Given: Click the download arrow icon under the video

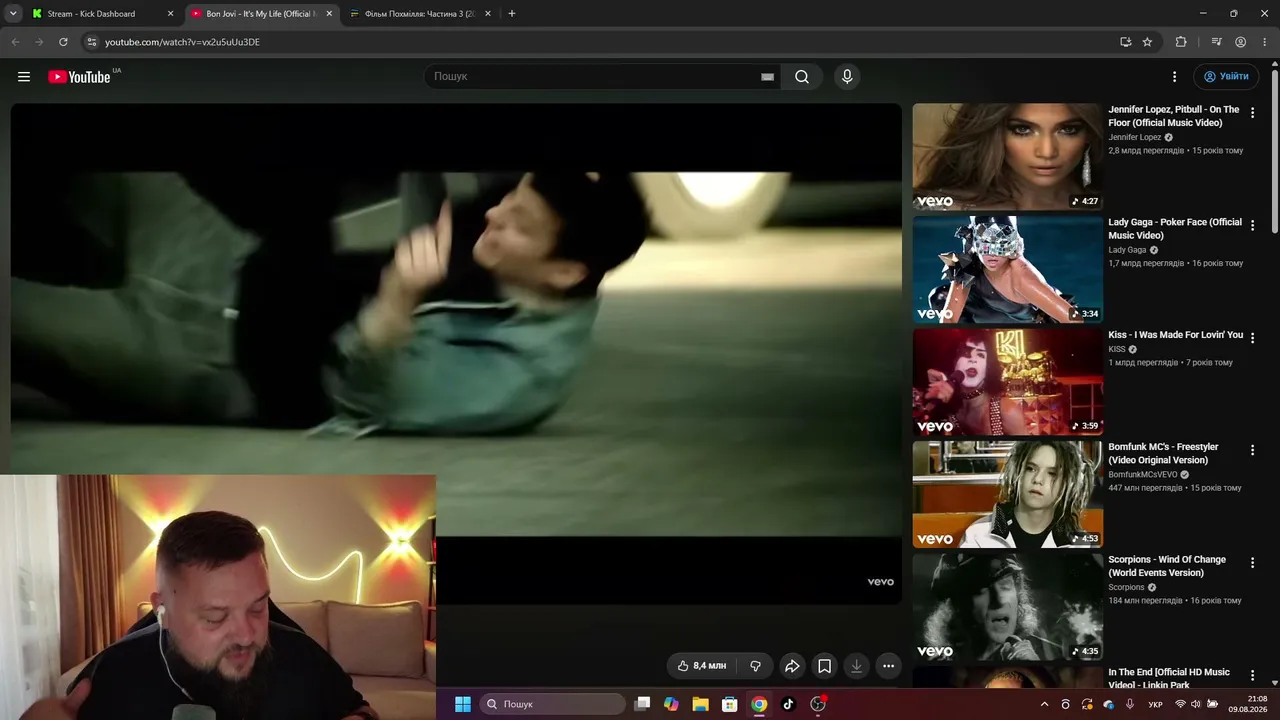Looking at the screenshot, I should tap(856, 666).
